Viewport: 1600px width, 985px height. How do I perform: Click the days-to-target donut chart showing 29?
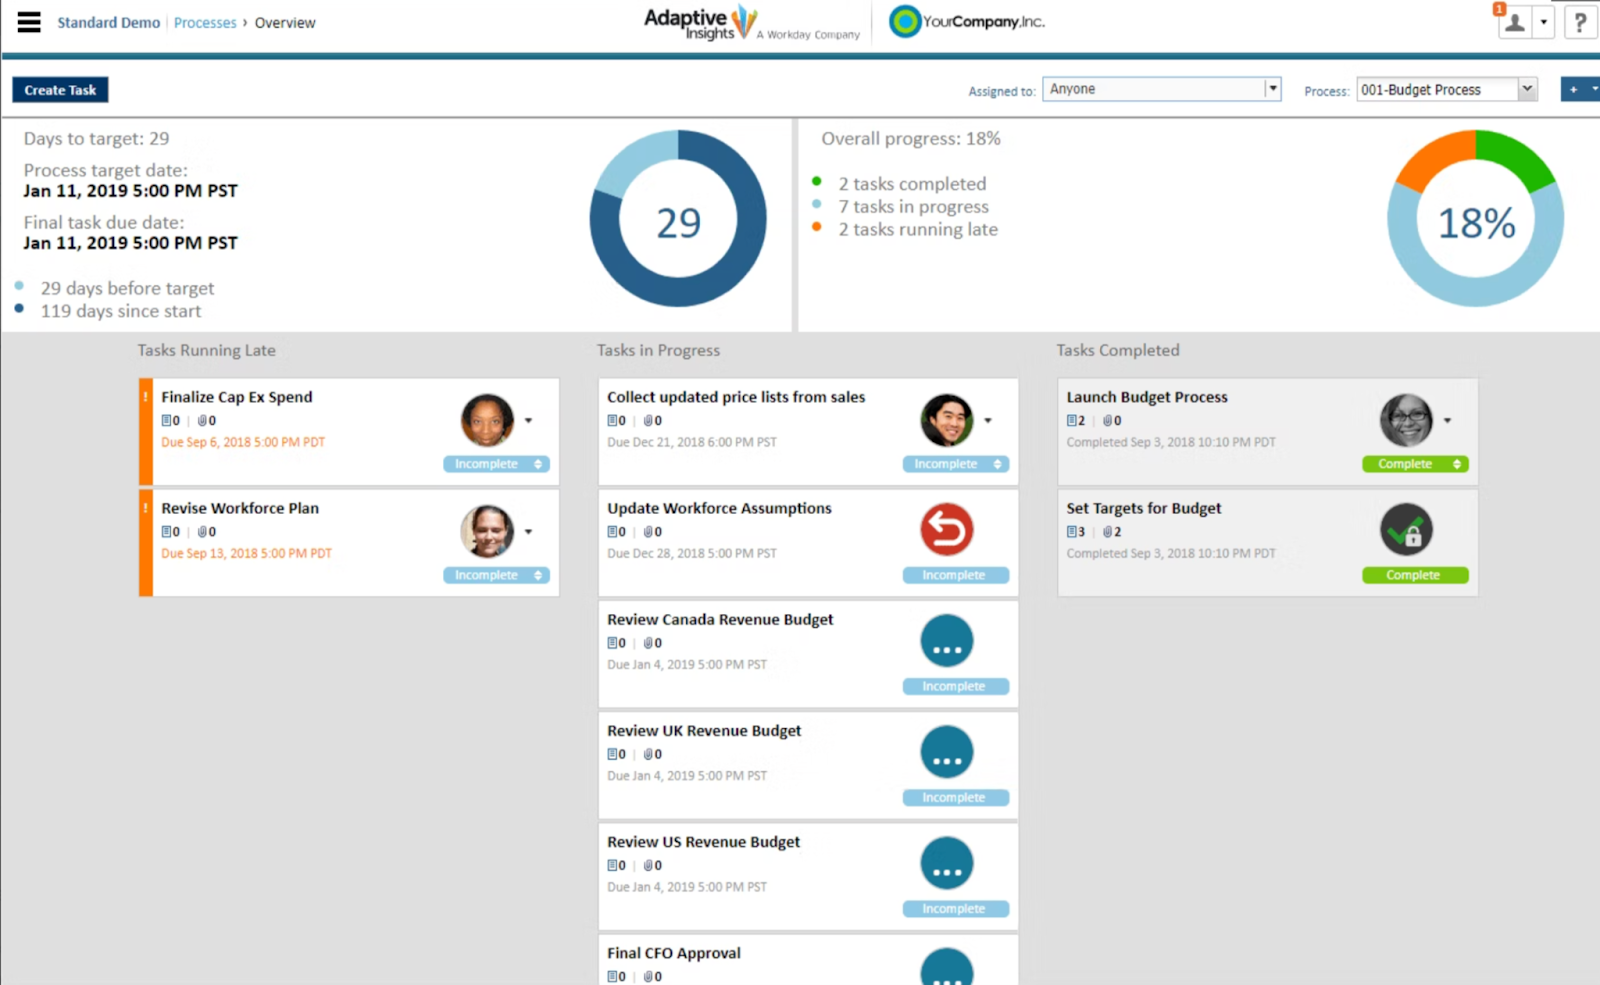pos(678,219)
